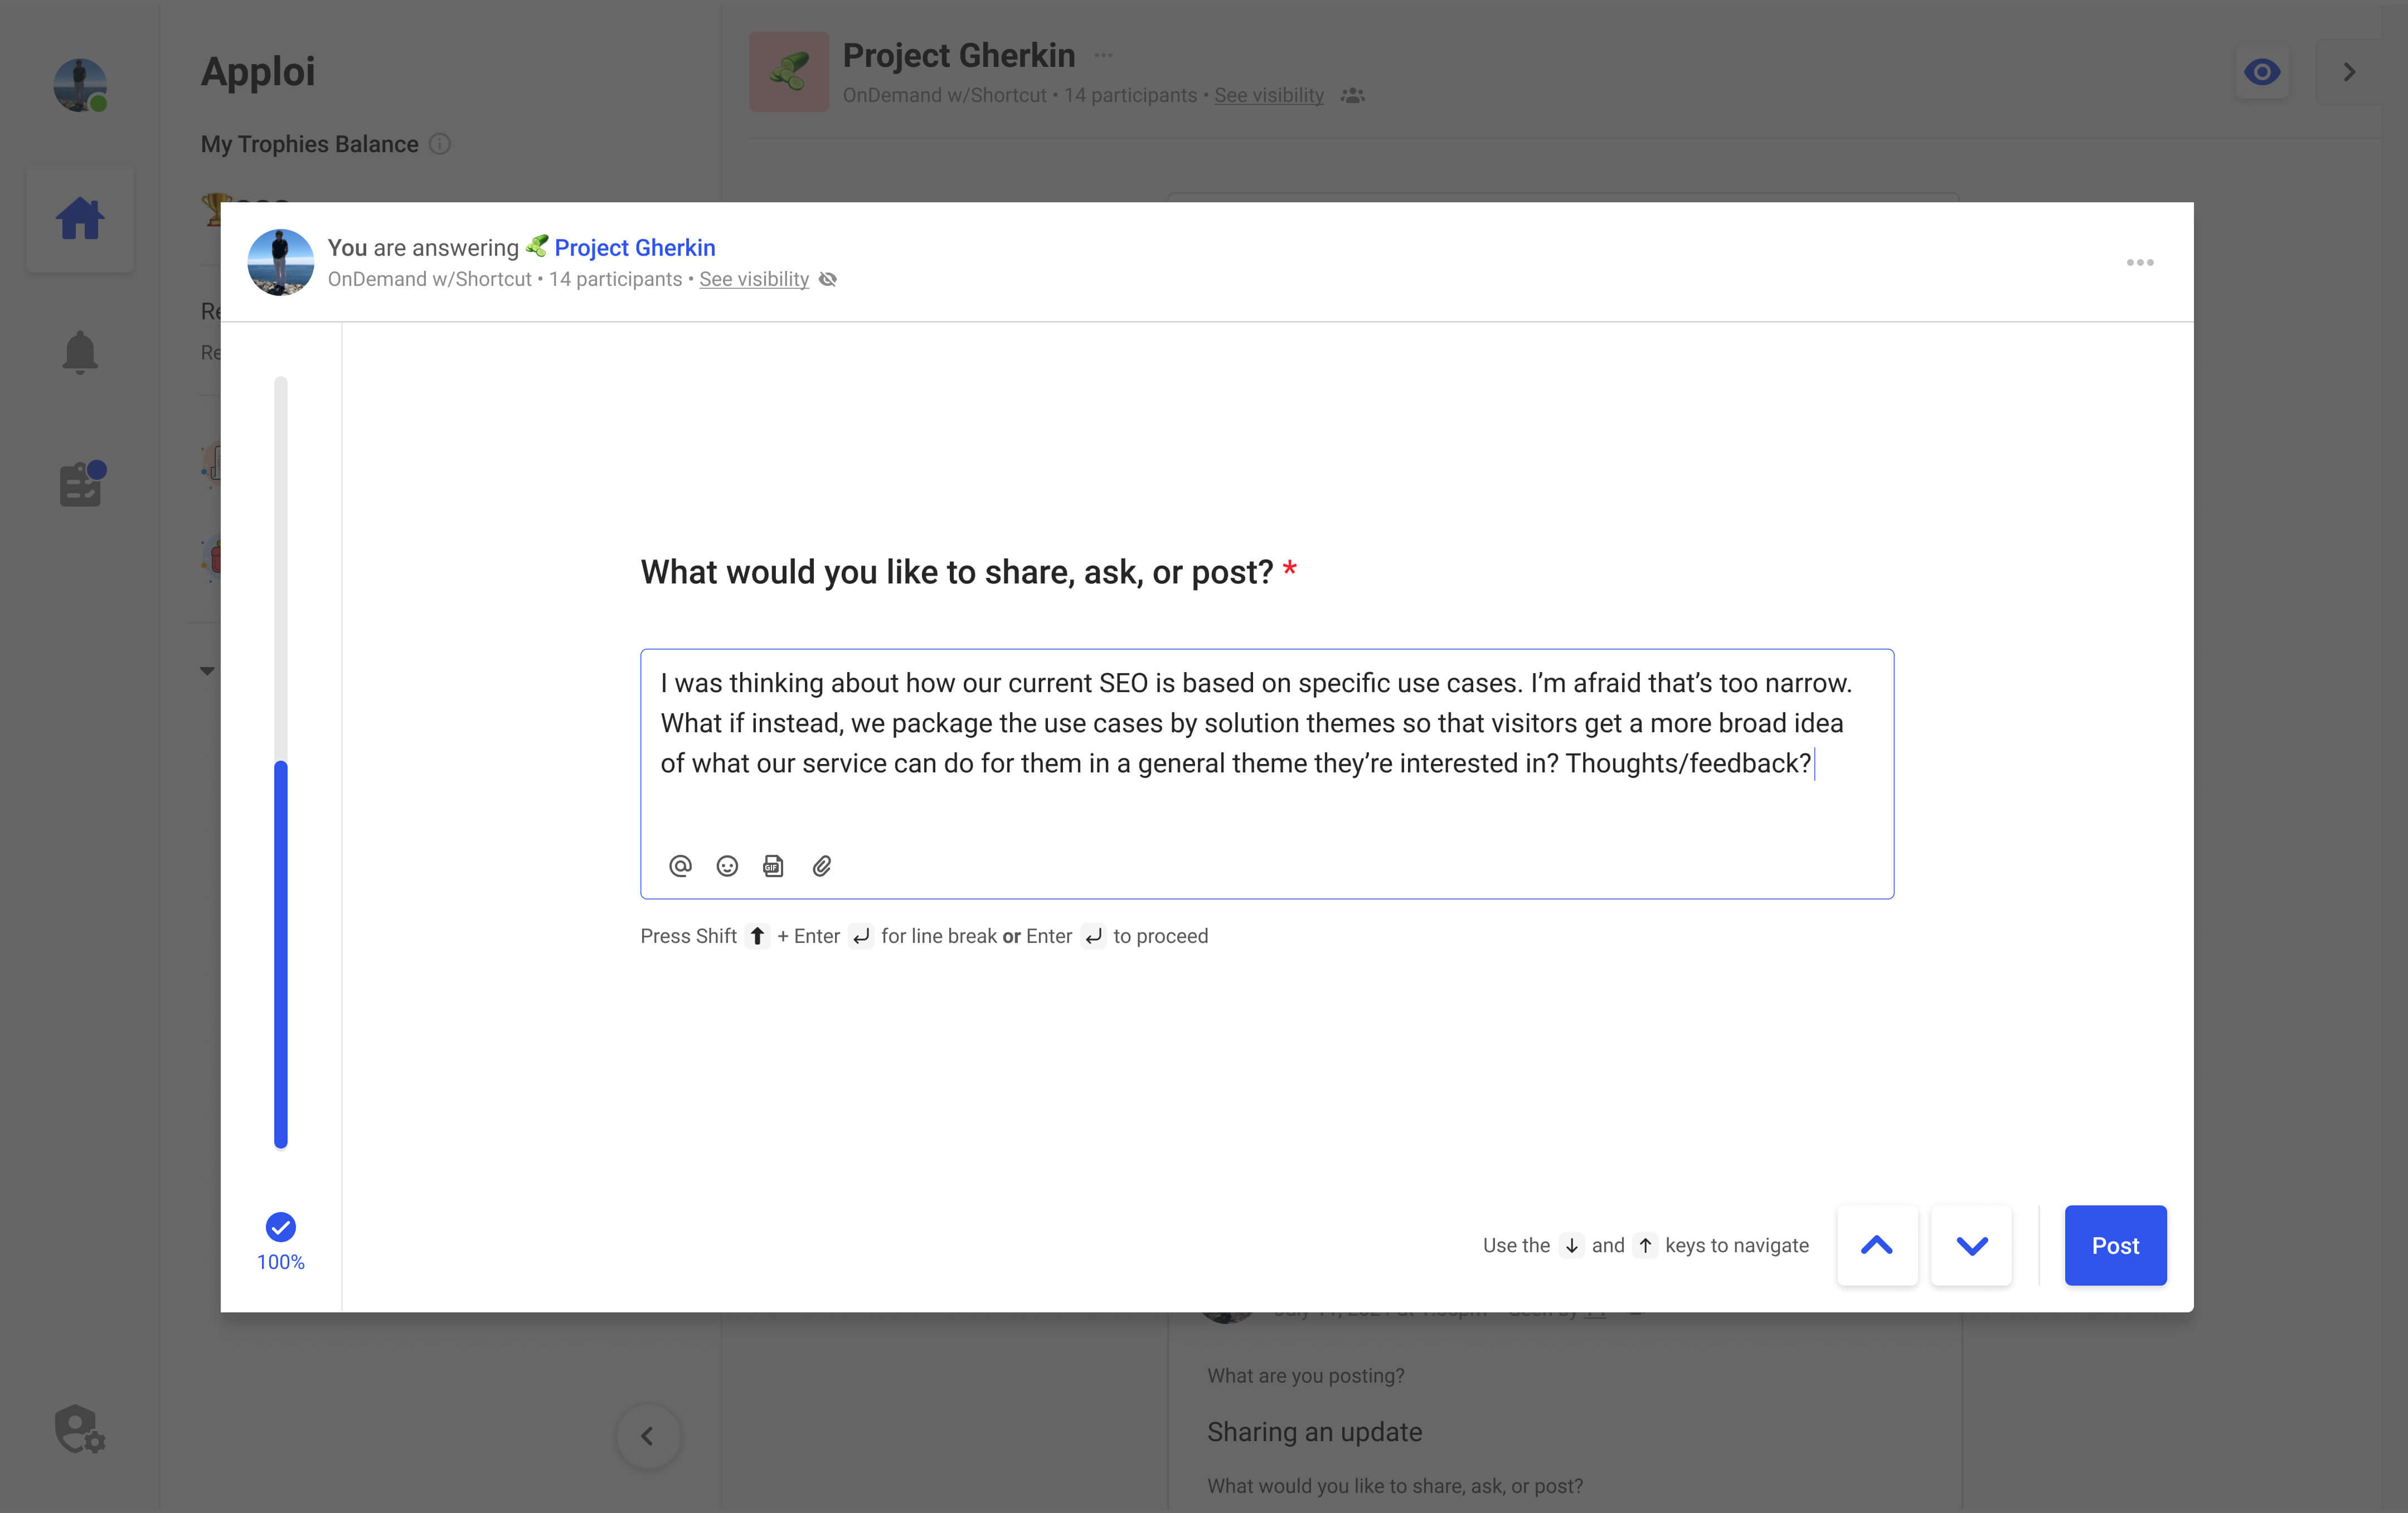This screenshot has width=2408, height=1513.
Task: Select the Home icon in the sidebar
Action: 80,218
